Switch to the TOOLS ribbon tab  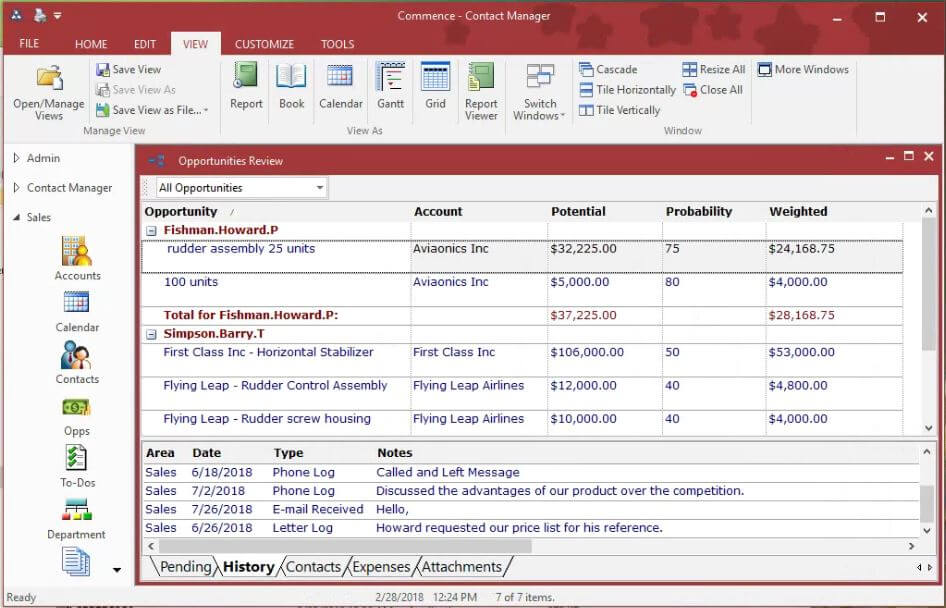point(337,44)
